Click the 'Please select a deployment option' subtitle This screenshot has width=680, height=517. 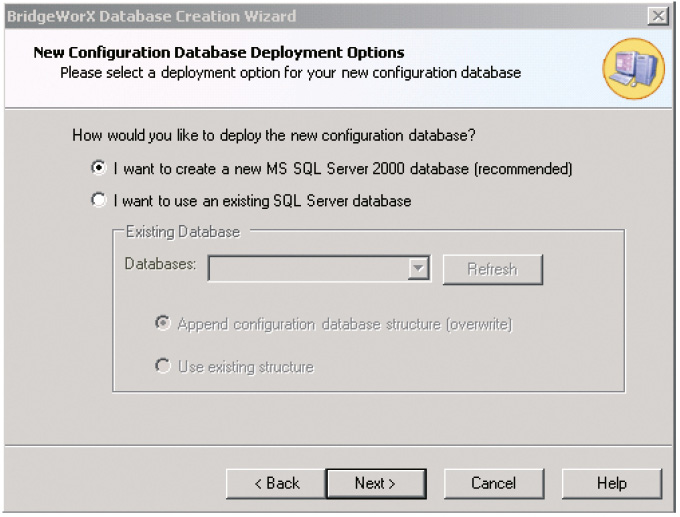click(291, 72)
